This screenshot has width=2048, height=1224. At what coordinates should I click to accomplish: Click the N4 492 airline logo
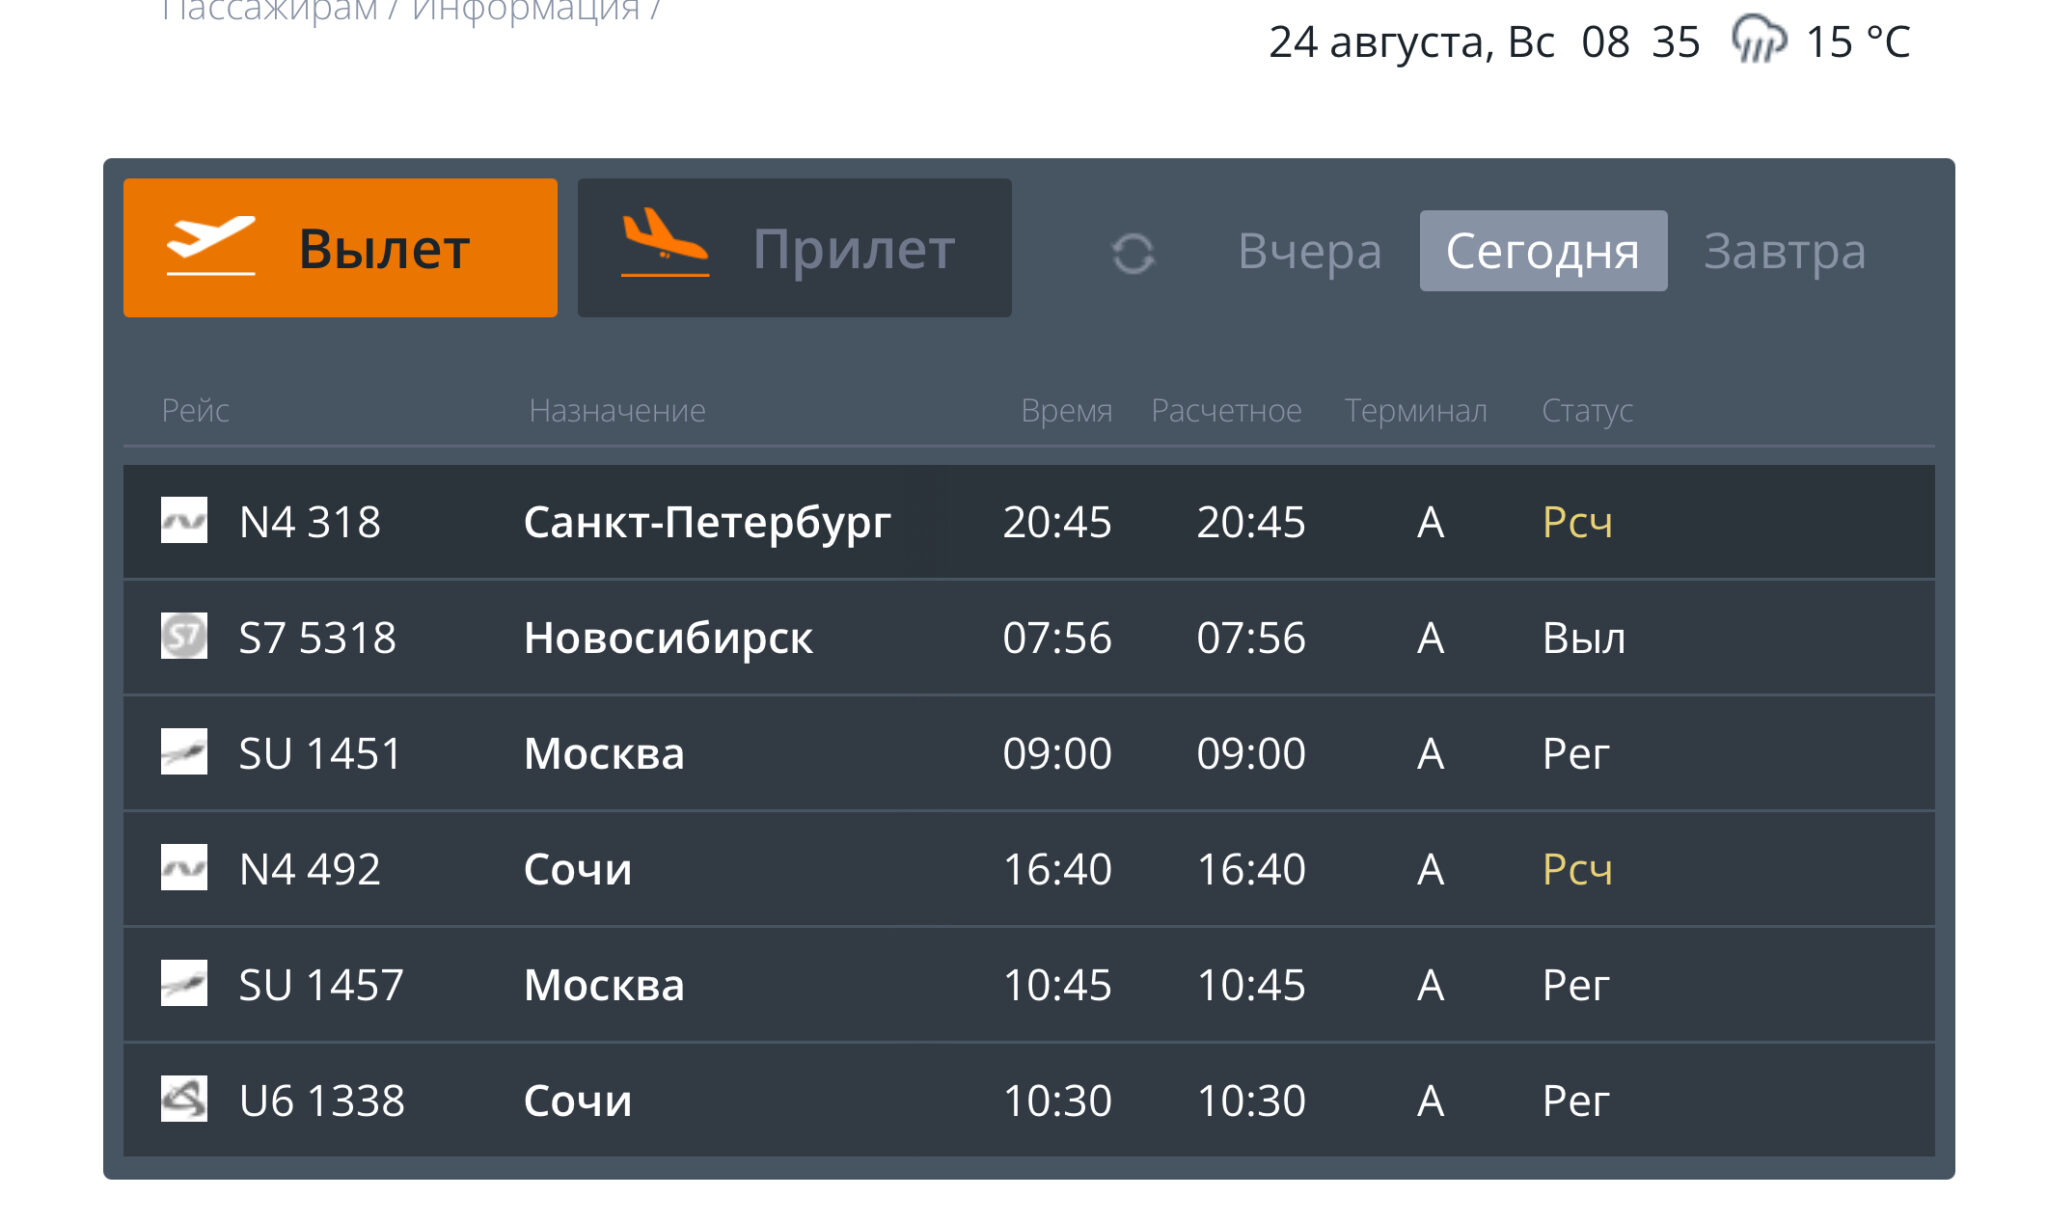pos(184,868)
